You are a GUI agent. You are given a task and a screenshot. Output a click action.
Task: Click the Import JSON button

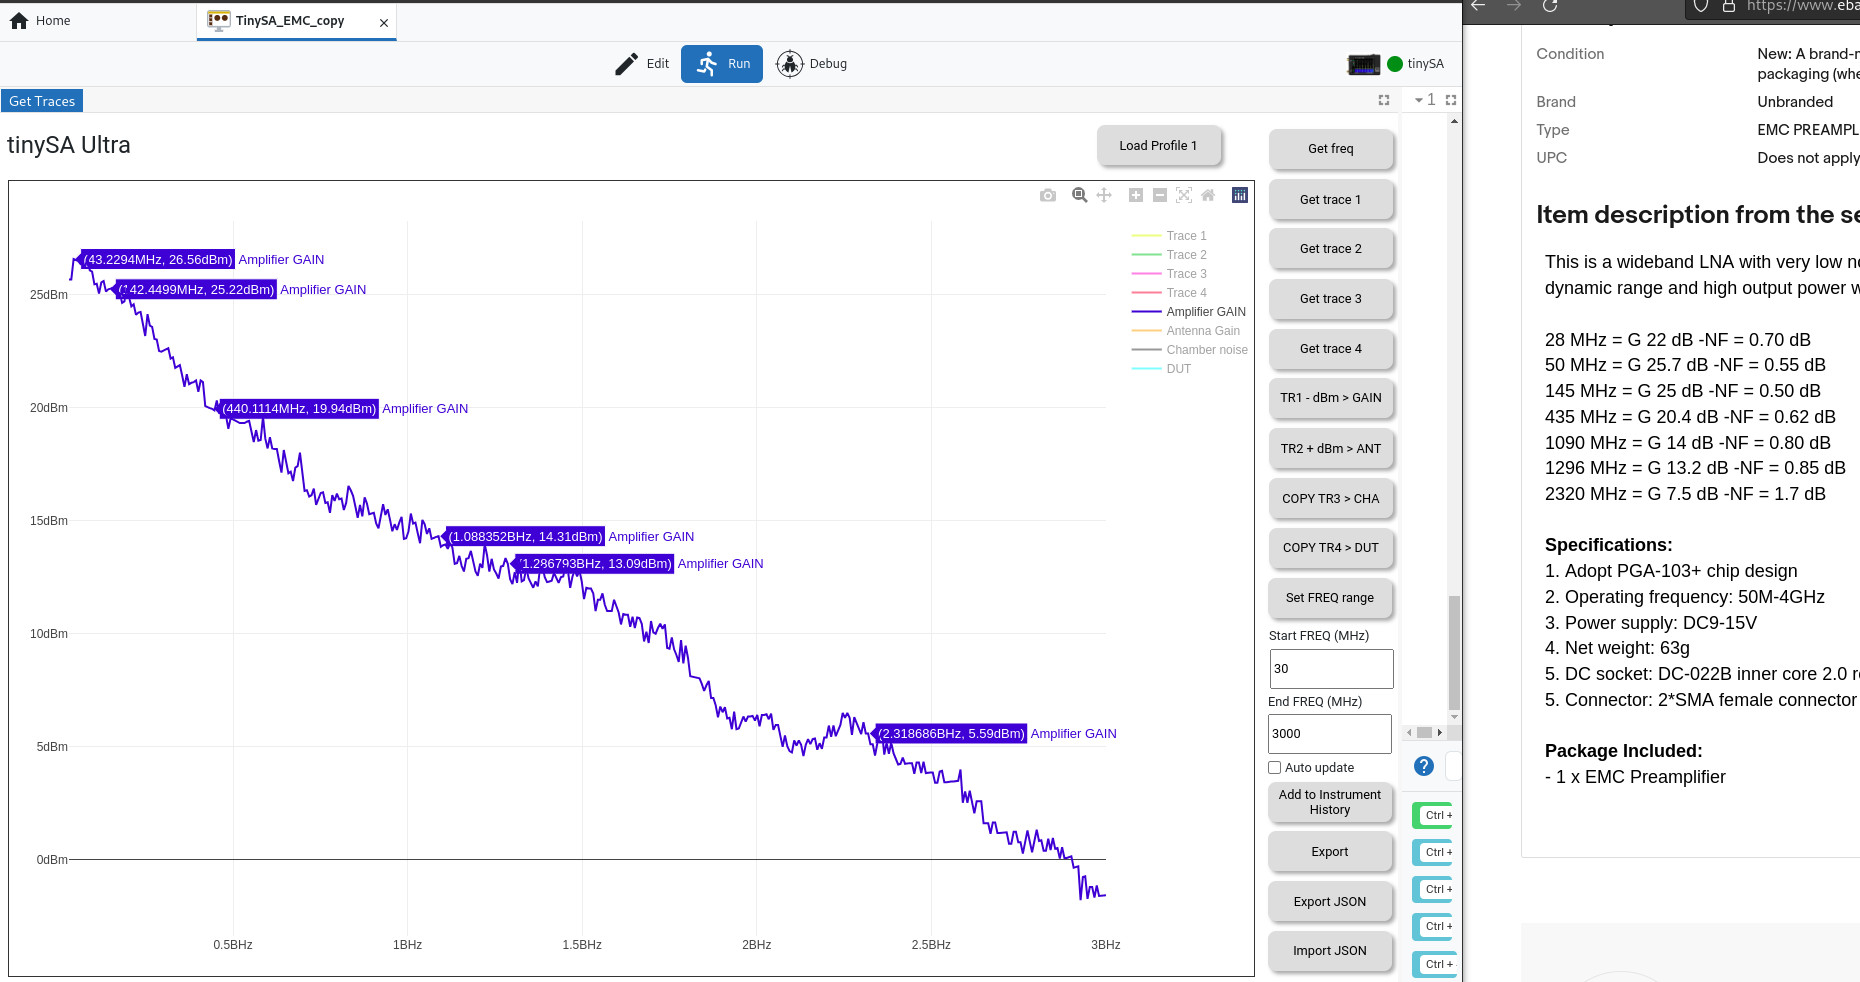[1331, 951]
